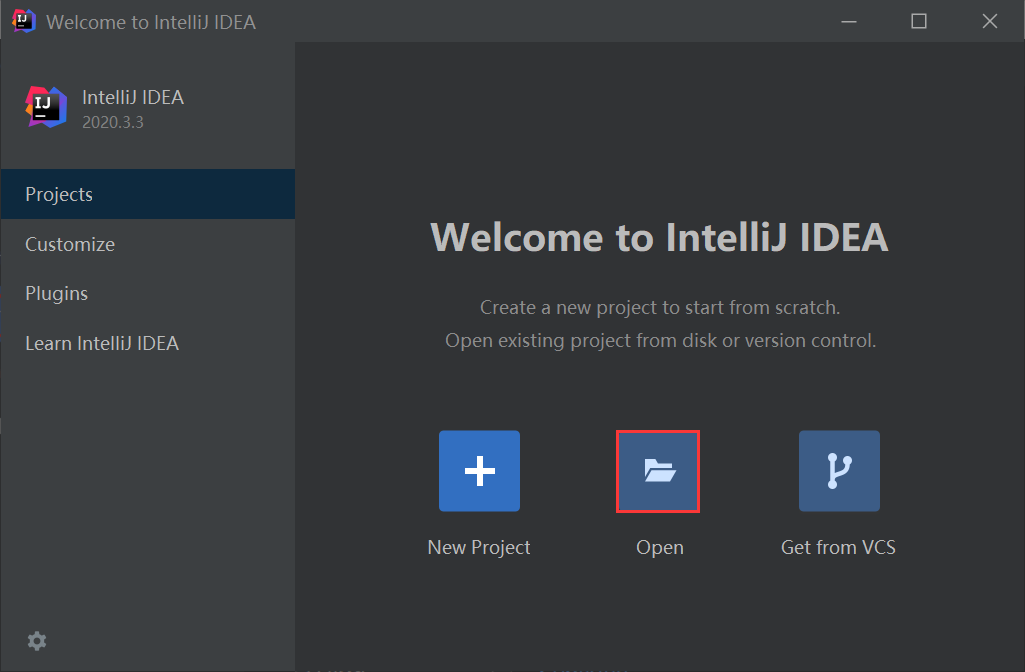Viewport: 1025px width, 672px height.
Task: Open the settings gear in bottom-left corner
Action: pyautogui.click(x=37, y=640)
